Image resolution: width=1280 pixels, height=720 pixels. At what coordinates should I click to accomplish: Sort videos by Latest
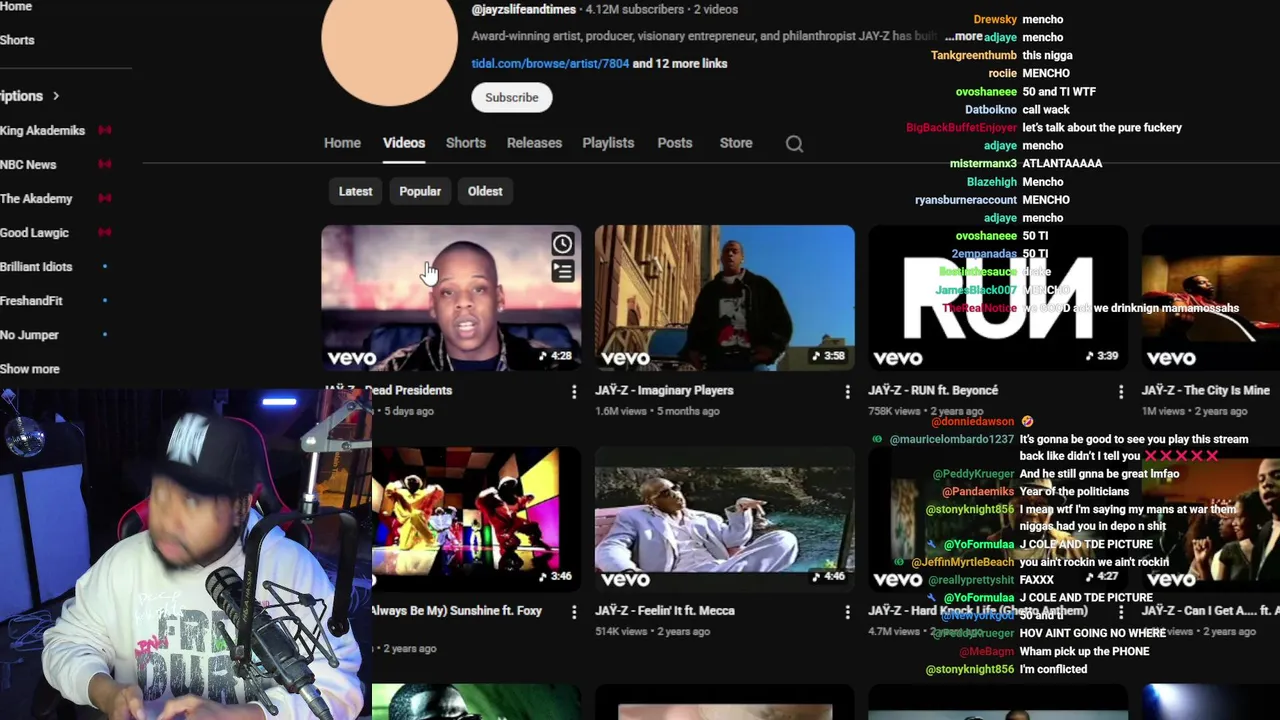click(355, 191)
